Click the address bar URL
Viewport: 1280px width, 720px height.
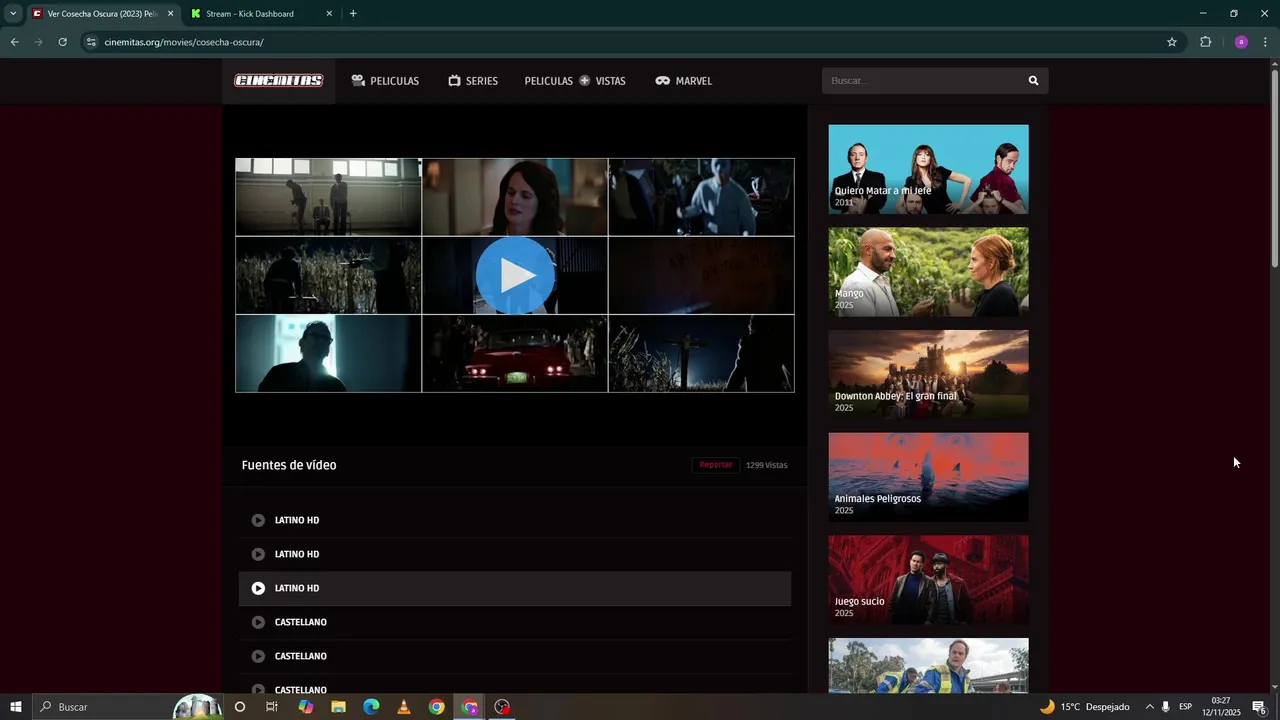click(184, 42)
